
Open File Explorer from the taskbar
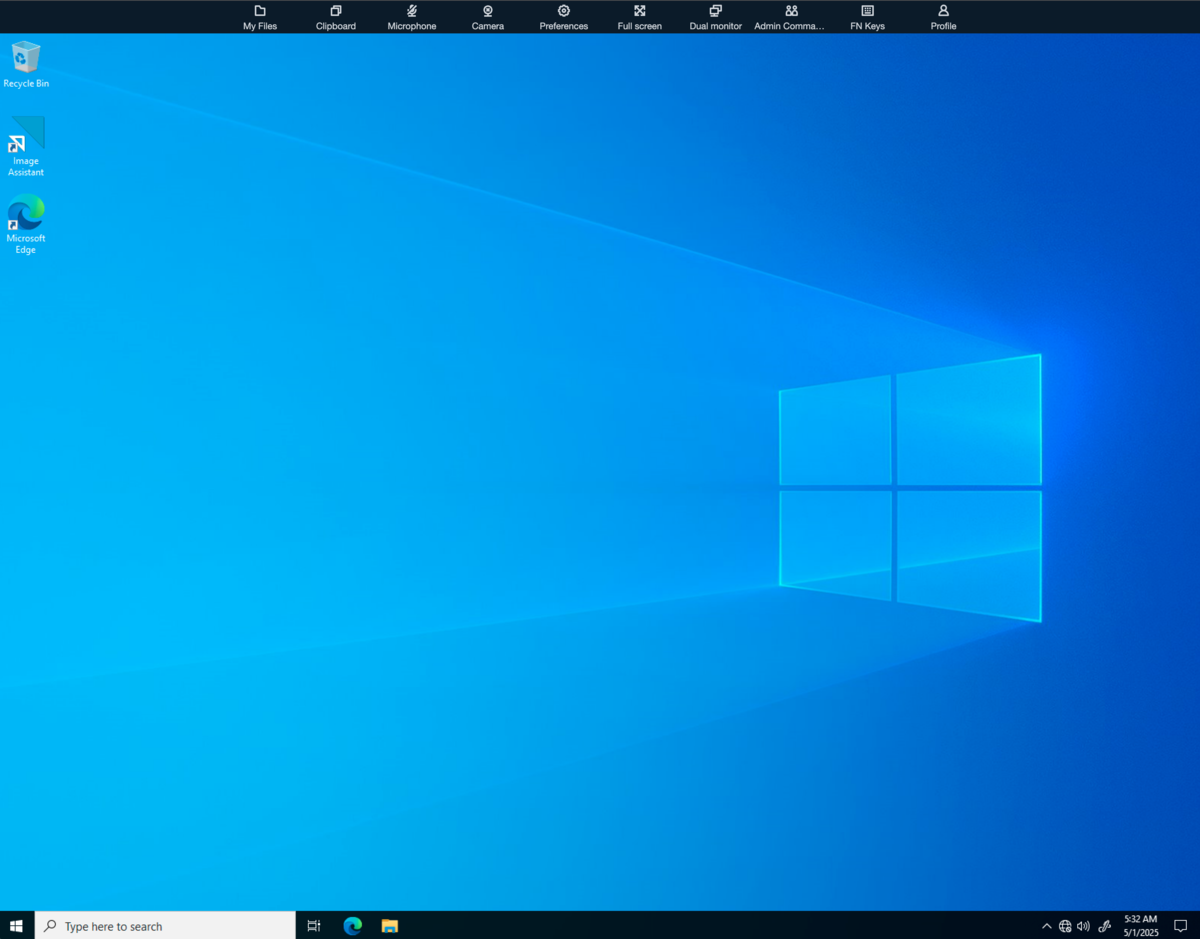390,926
